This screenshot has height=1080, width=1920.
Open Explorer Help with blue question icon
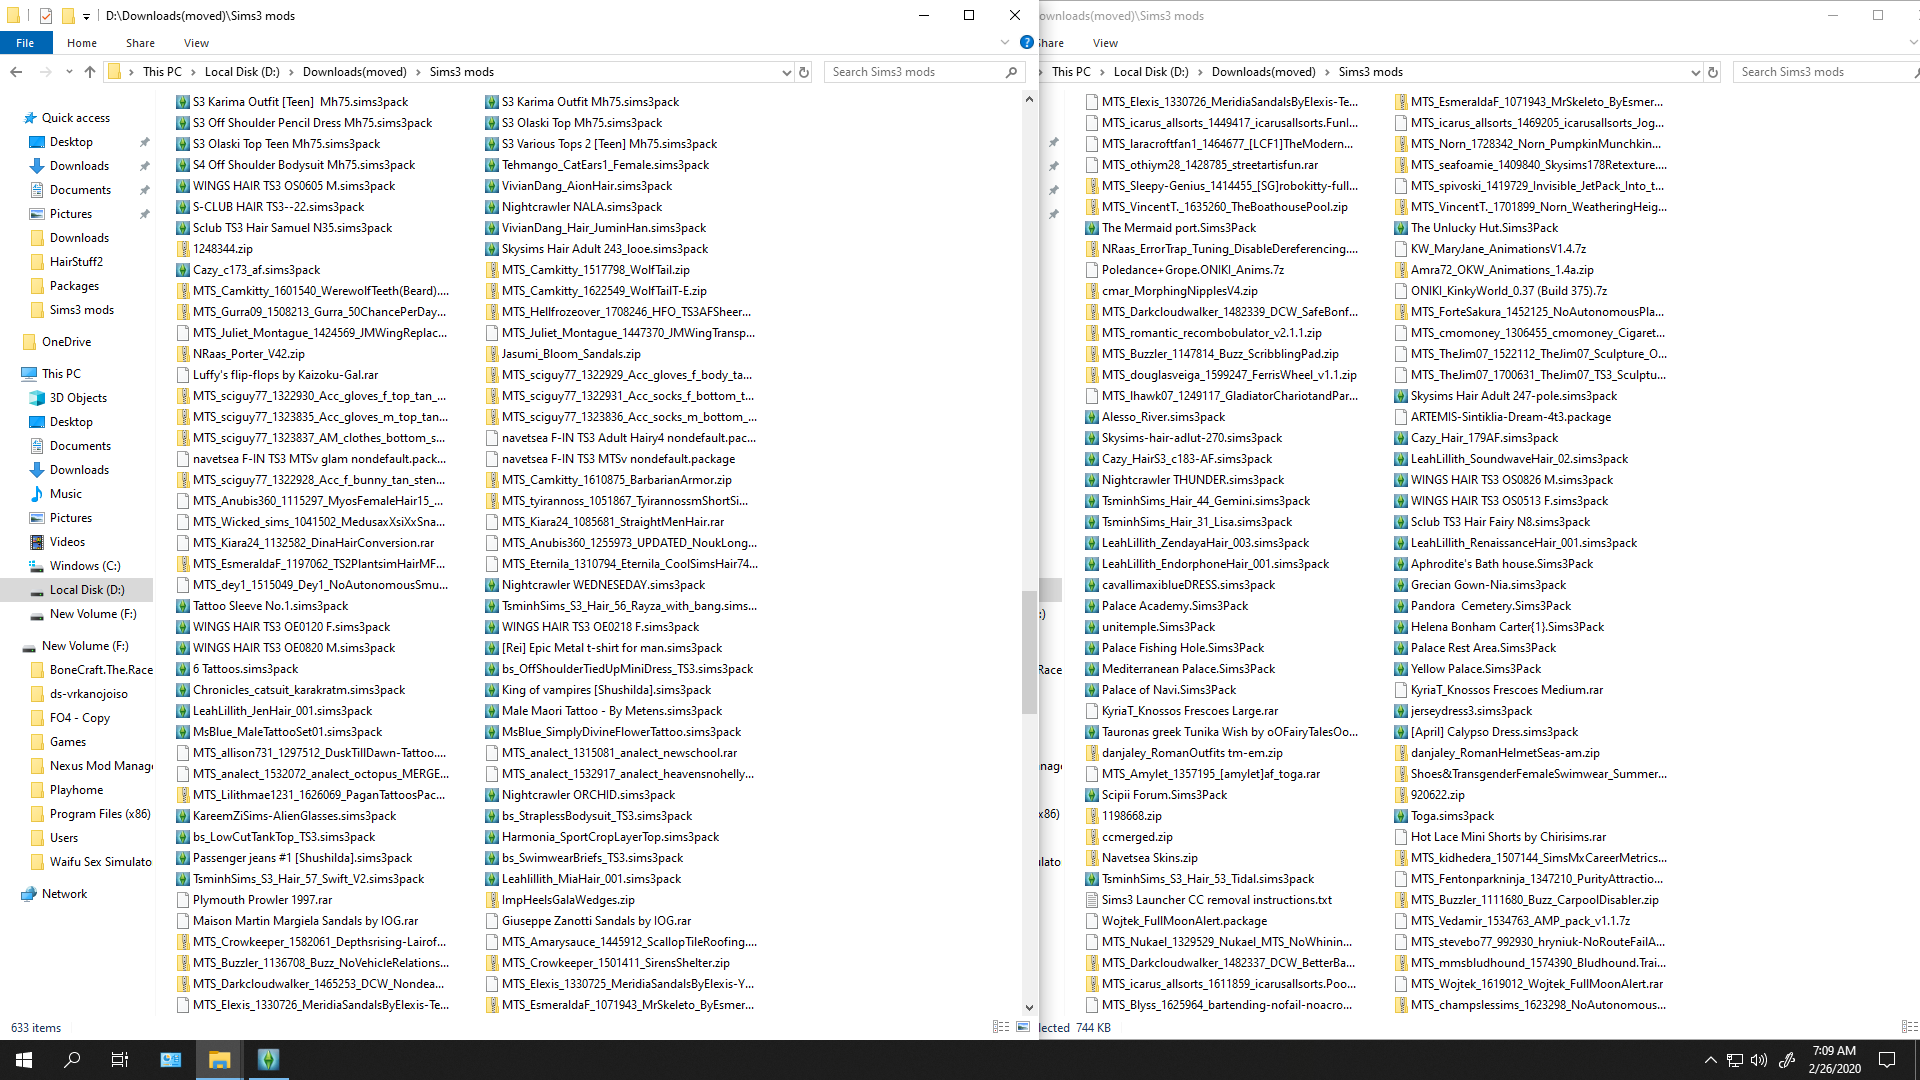click(x=1026, y=43)
